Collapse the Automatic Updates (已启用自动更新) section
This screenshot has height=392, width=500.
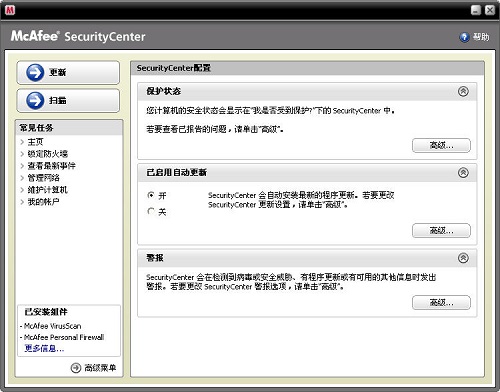463,172
